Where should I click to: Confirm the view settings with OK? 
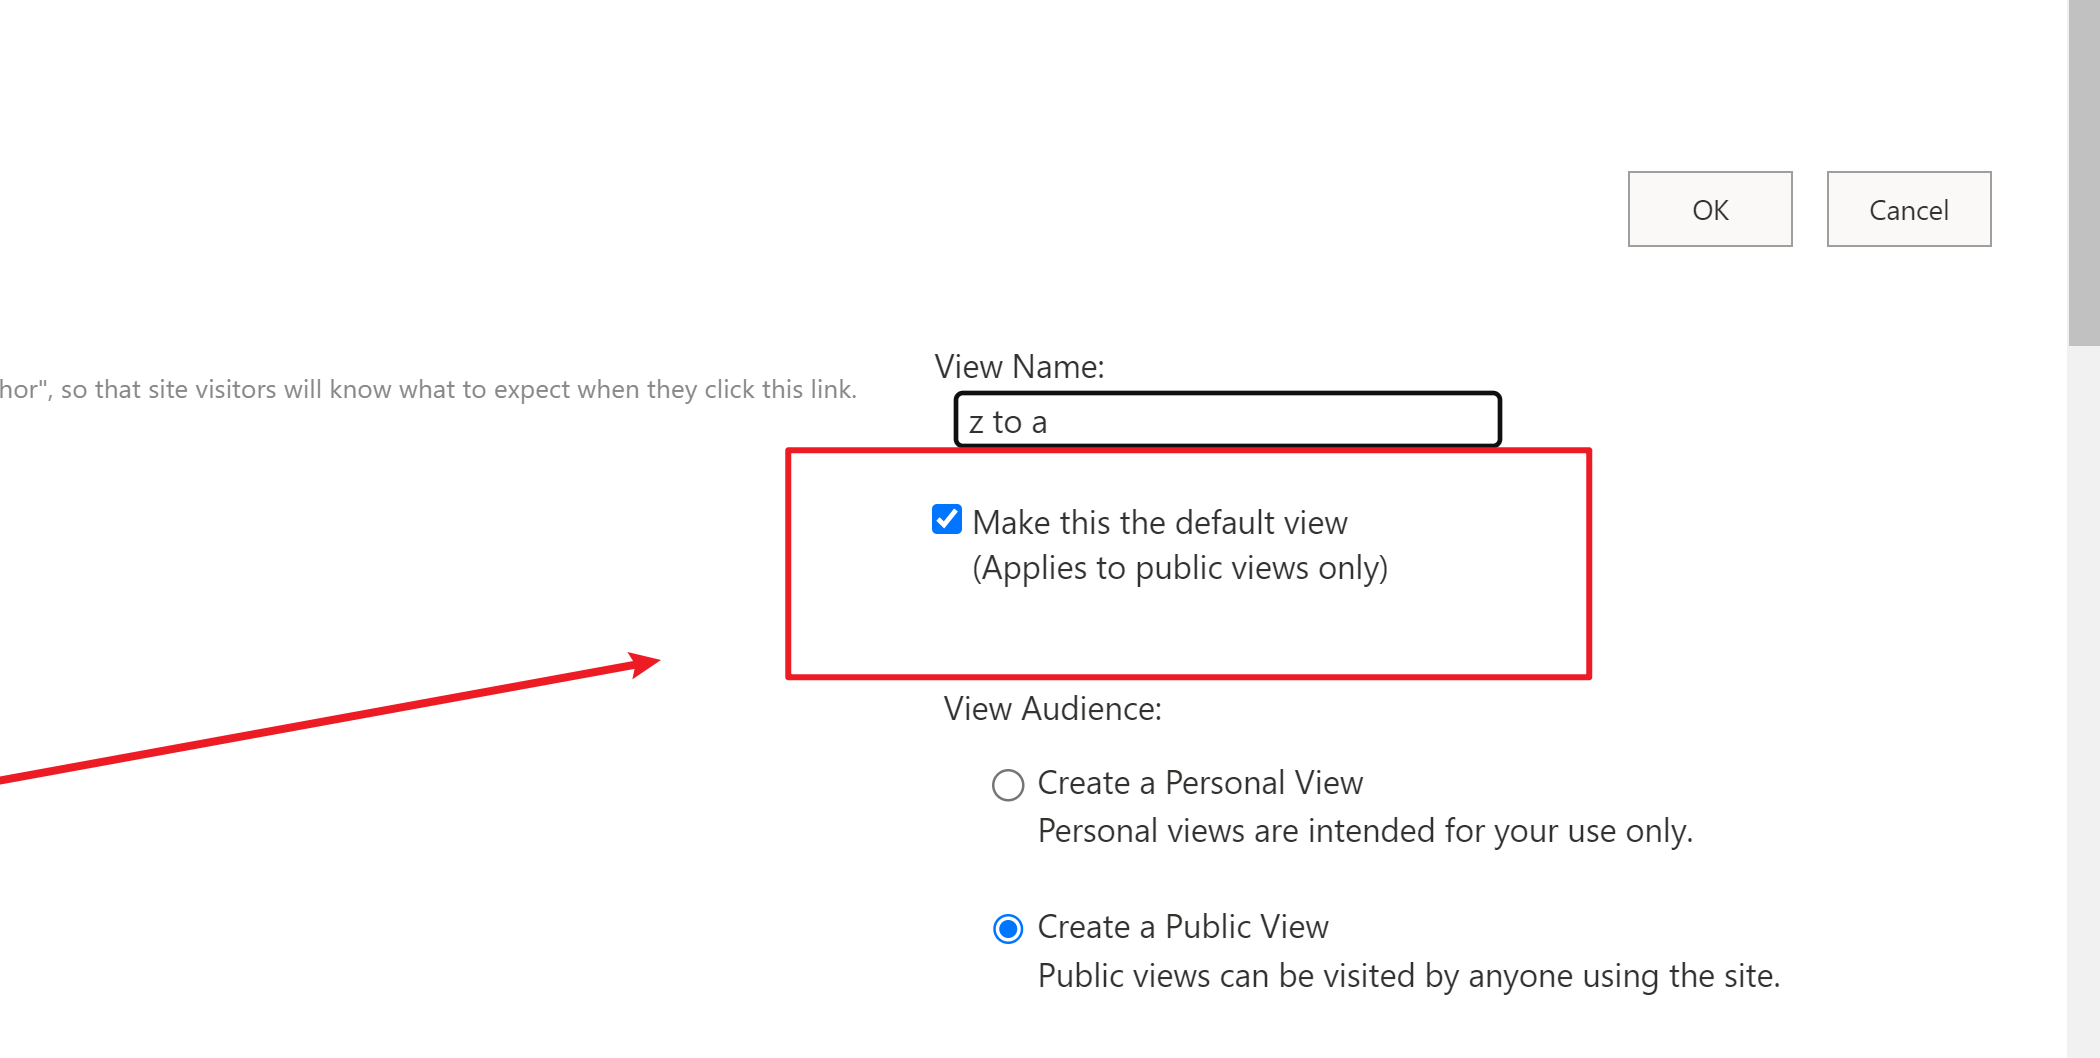click(1710, 209)
